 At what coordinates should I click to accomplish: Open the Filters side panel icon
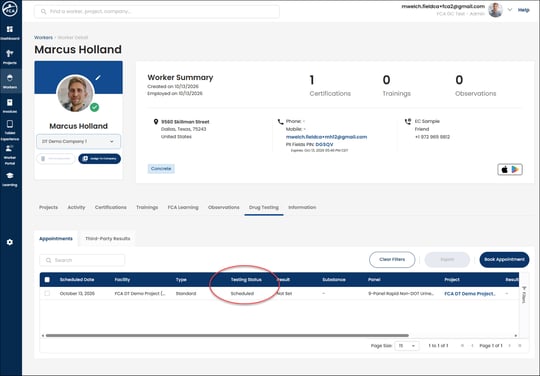pyautogui.click(x=524, y=294)
